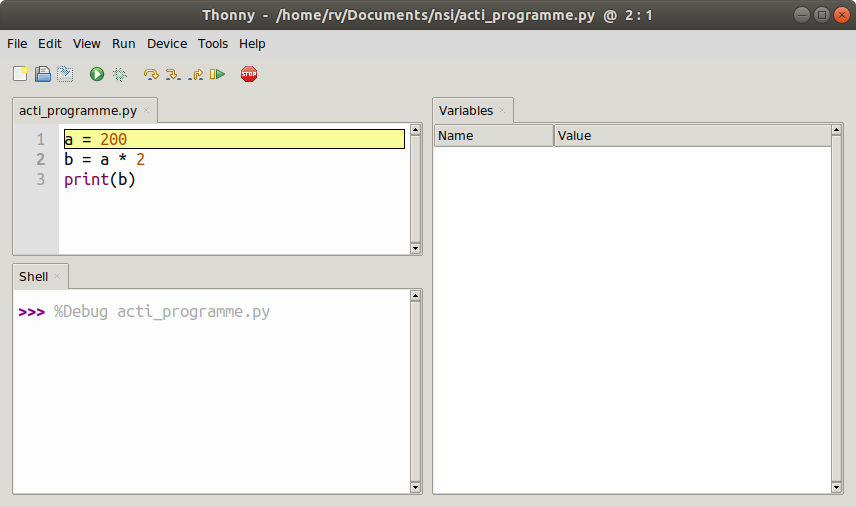Click the Name column header
Viewport: 856px width, 507px height.
coord(494,136)
